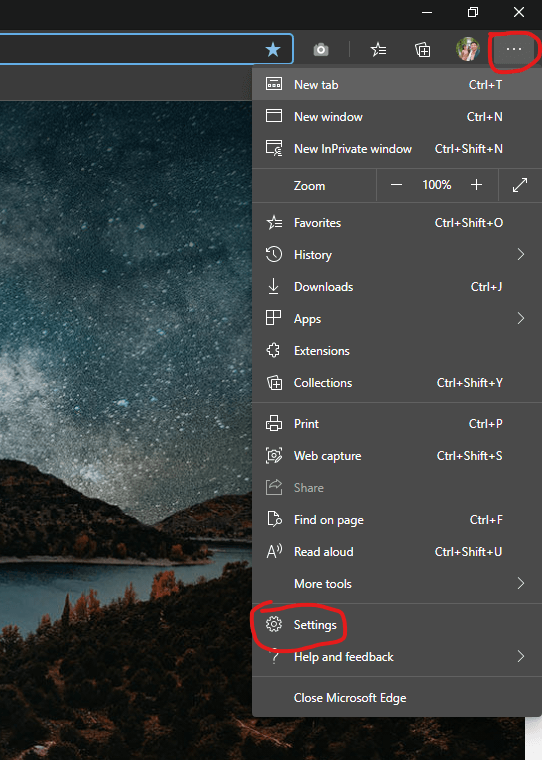This screenshot has height=760, width=543.
Task: Open the Favorites star-list toolbar icon
Action: [378, 49]
